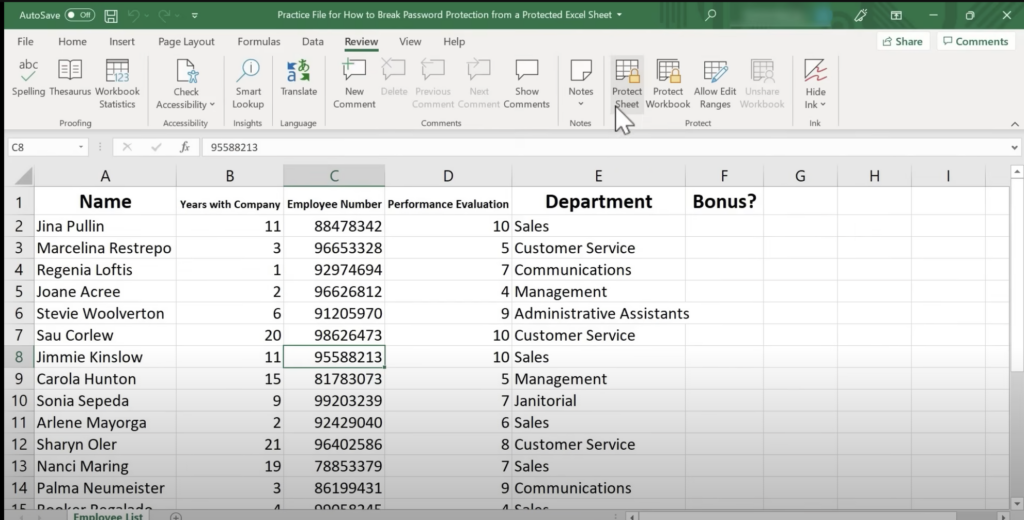Click the pen icon in the title bar
The image size is (1024, 520).
[x=861, y=15]
